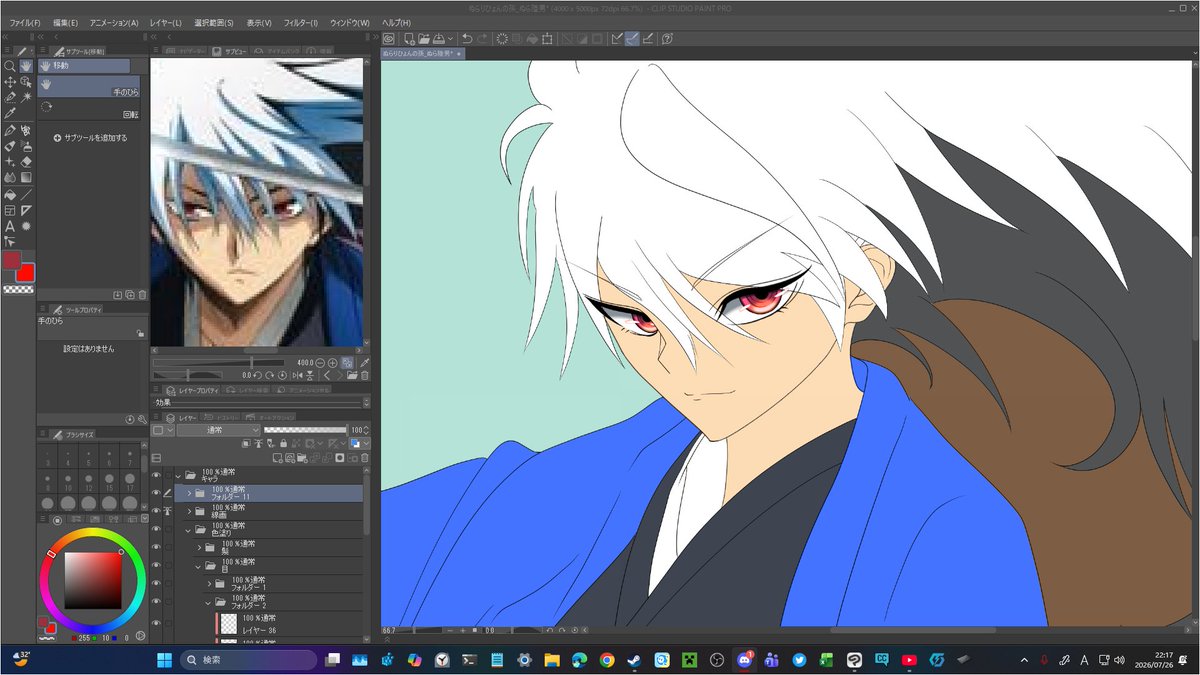Select the Move layer tool
Image resolution: width=1200 pixels, height=675 pixels.
tap(10, 82)
